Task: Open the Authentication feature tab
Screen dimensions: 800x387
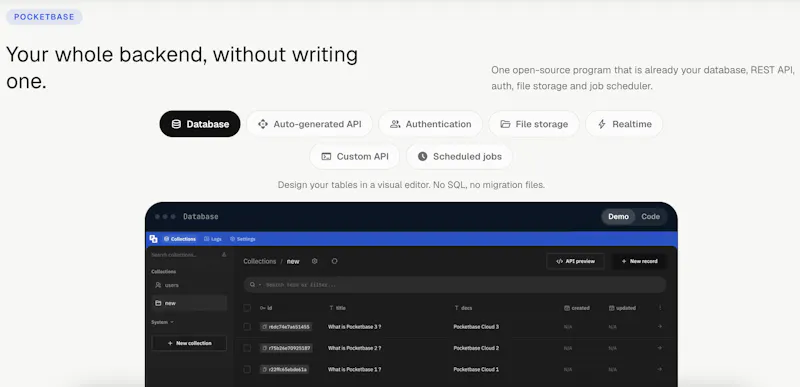Action: tap(431, 124)
